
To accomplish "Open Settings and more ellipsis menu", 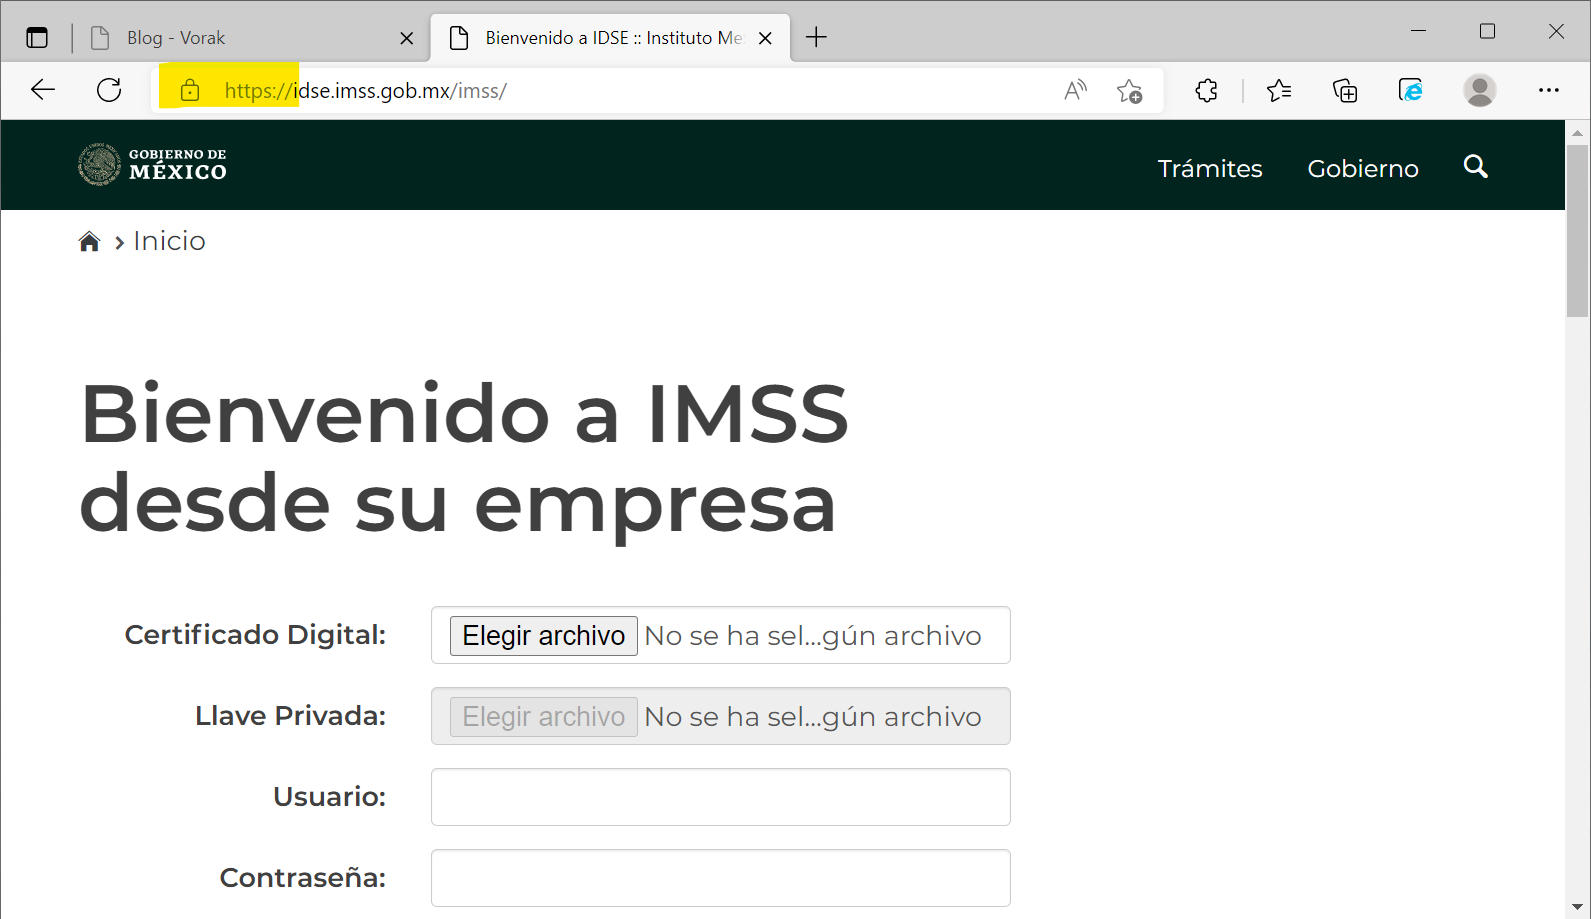I will [1549, 90].
